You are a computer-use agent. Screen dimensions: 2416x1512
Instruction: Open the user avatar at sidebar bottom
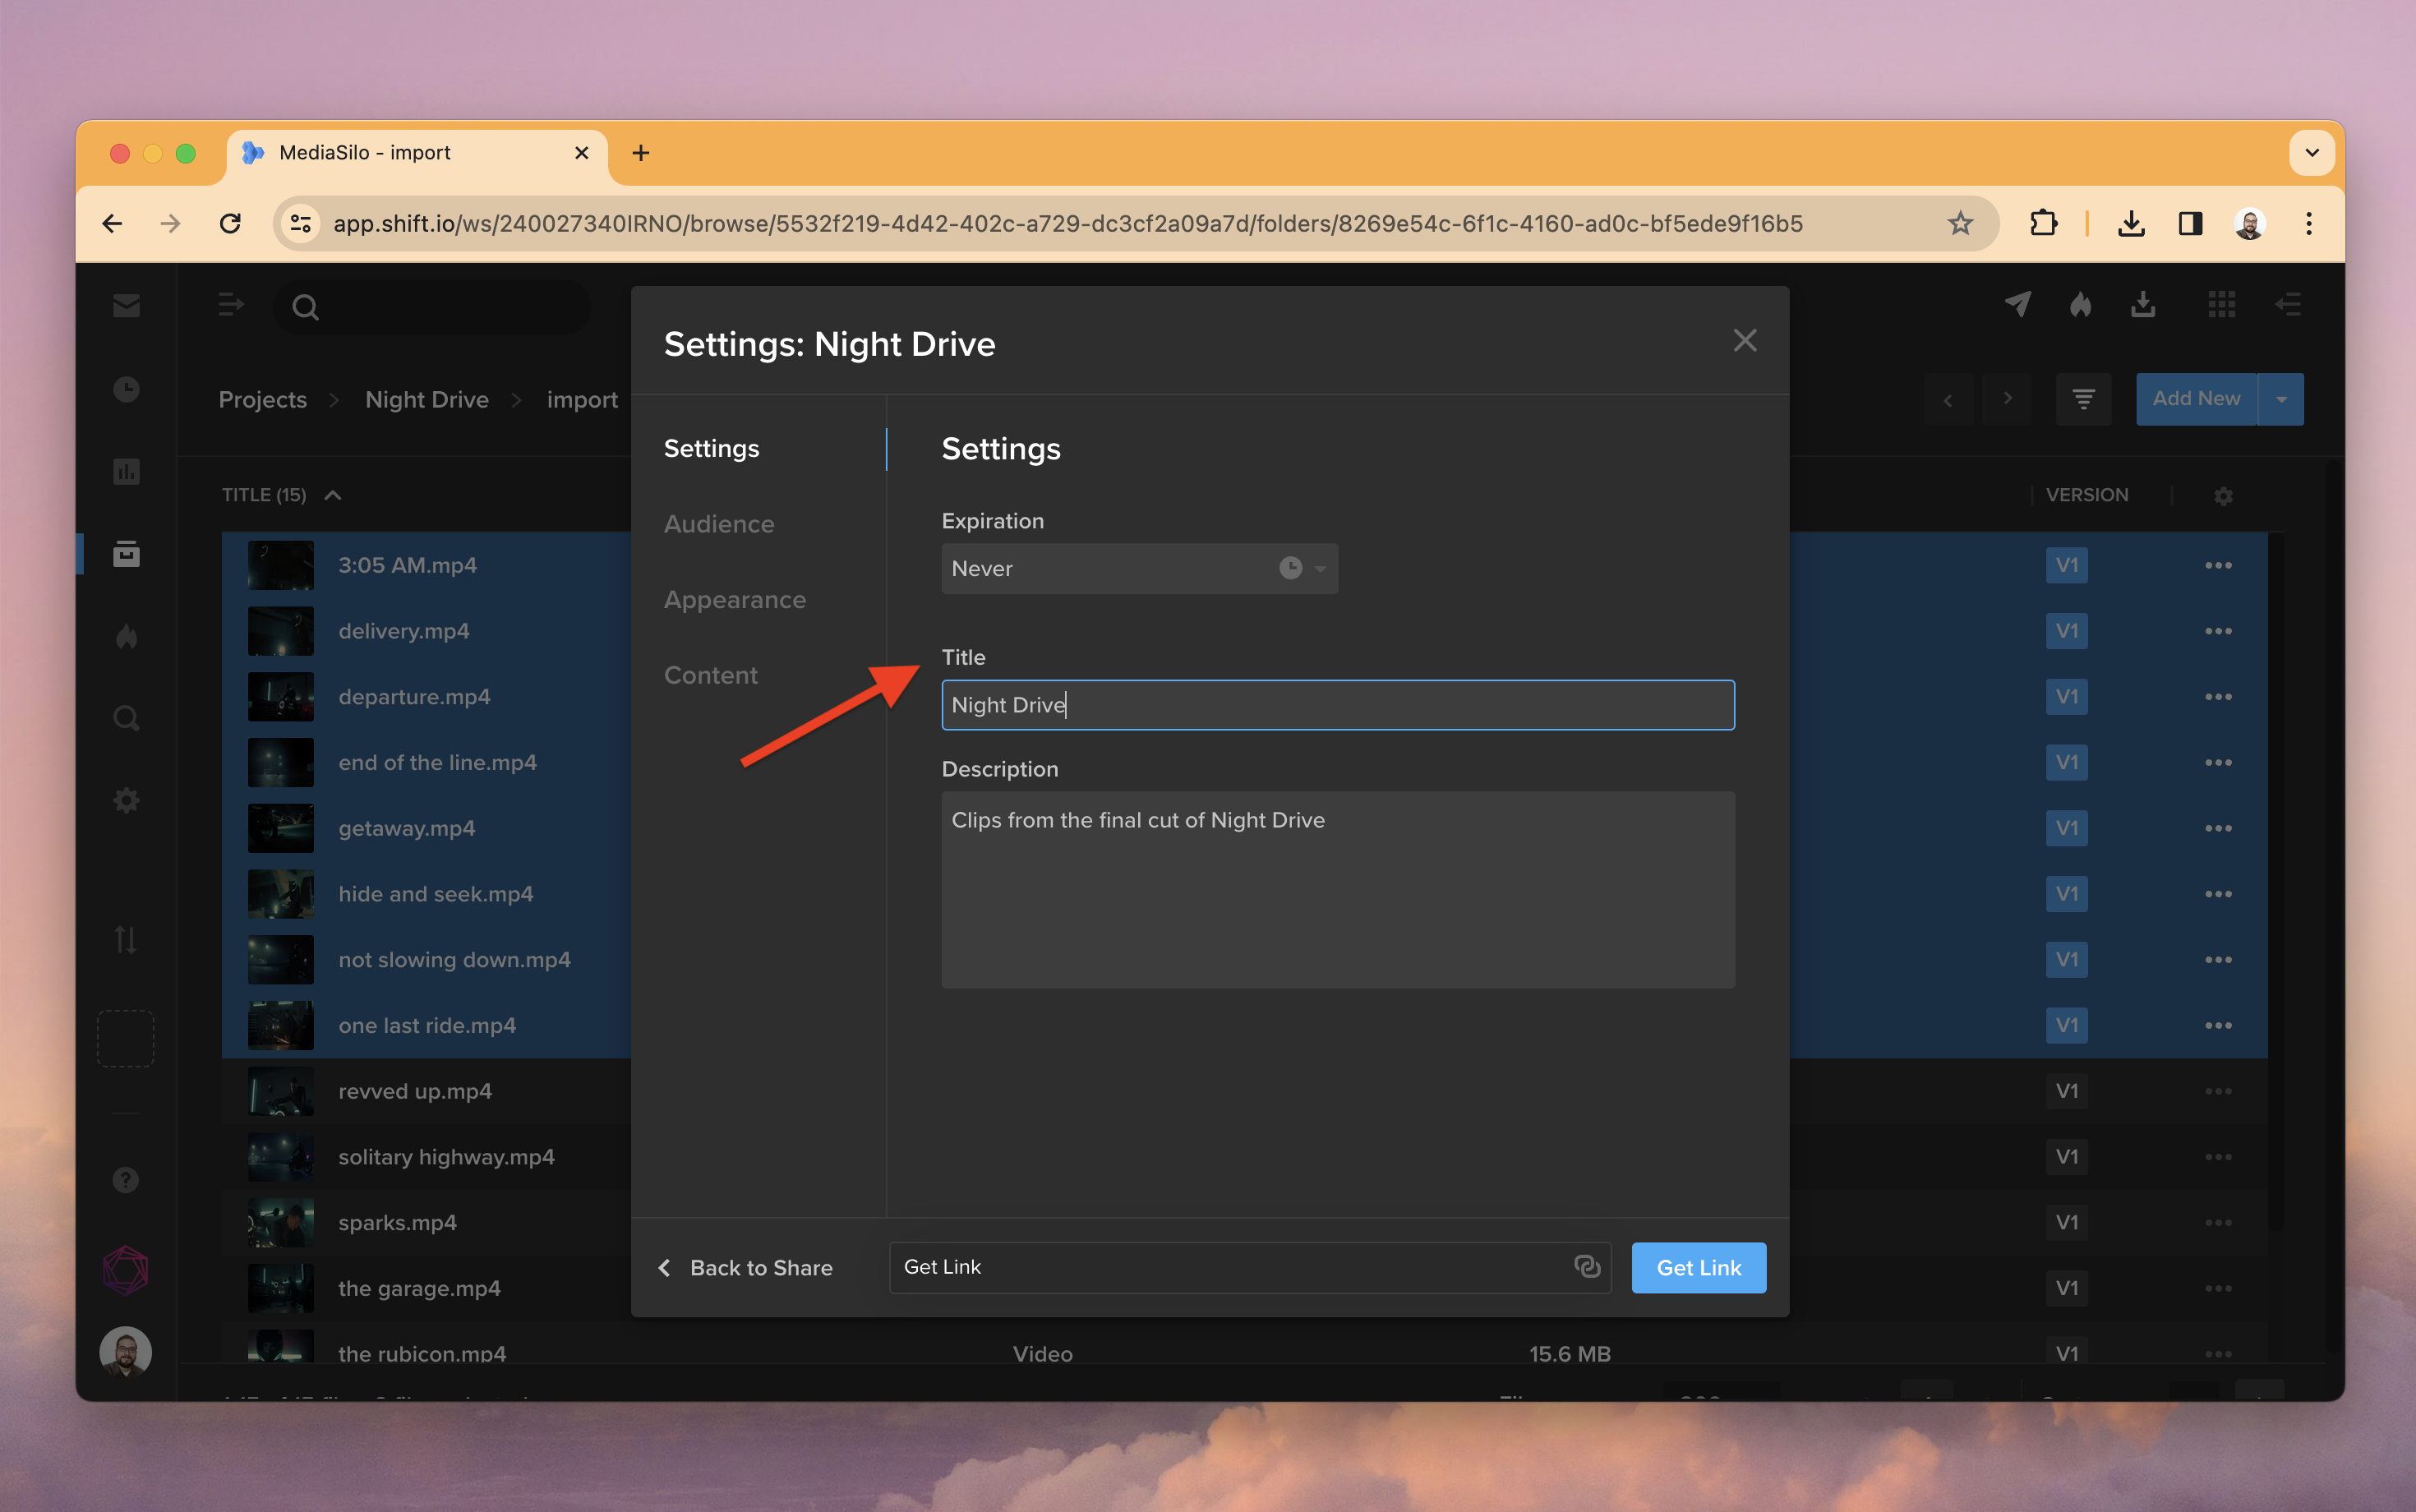pos(126,1352)
